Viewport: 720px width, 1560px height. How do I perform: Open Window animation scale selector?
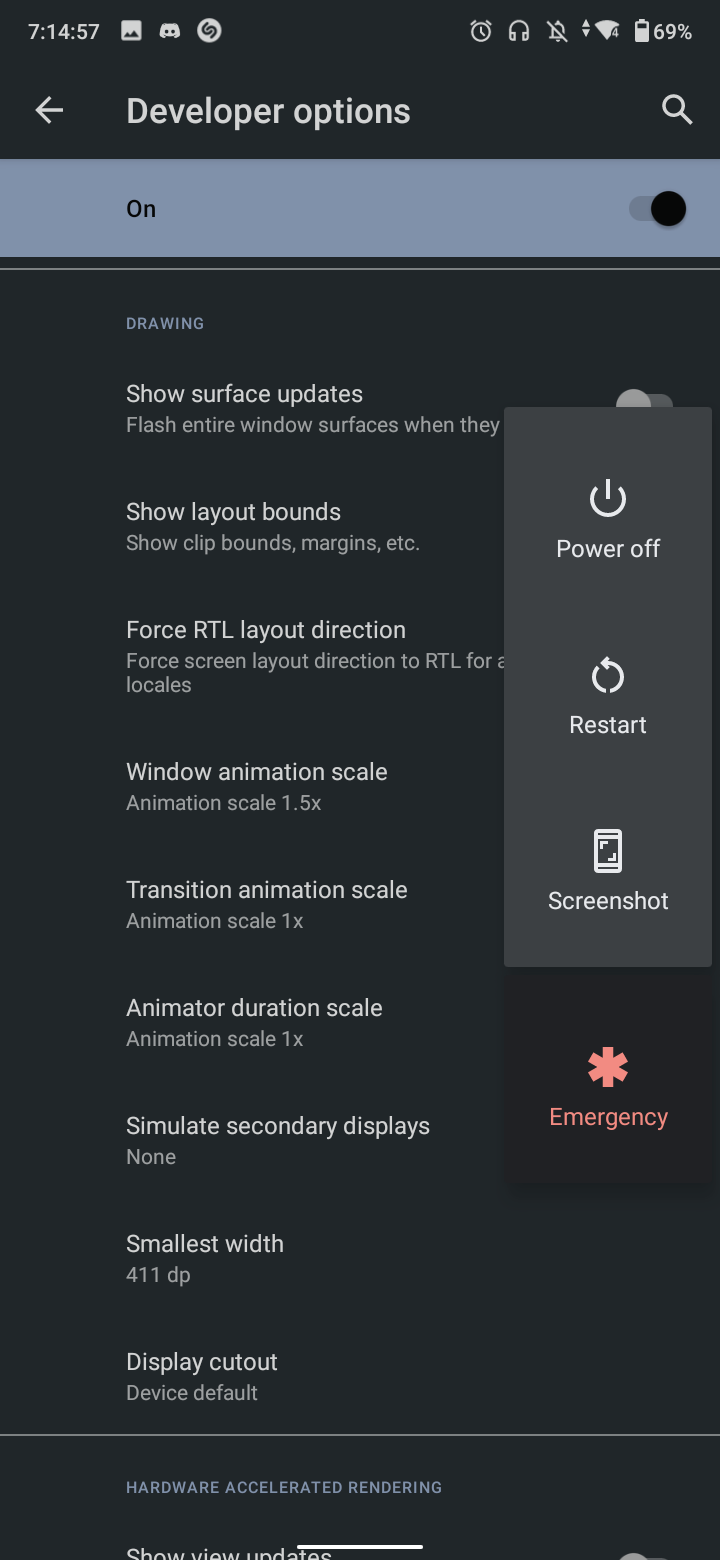[x=360, y=786]
